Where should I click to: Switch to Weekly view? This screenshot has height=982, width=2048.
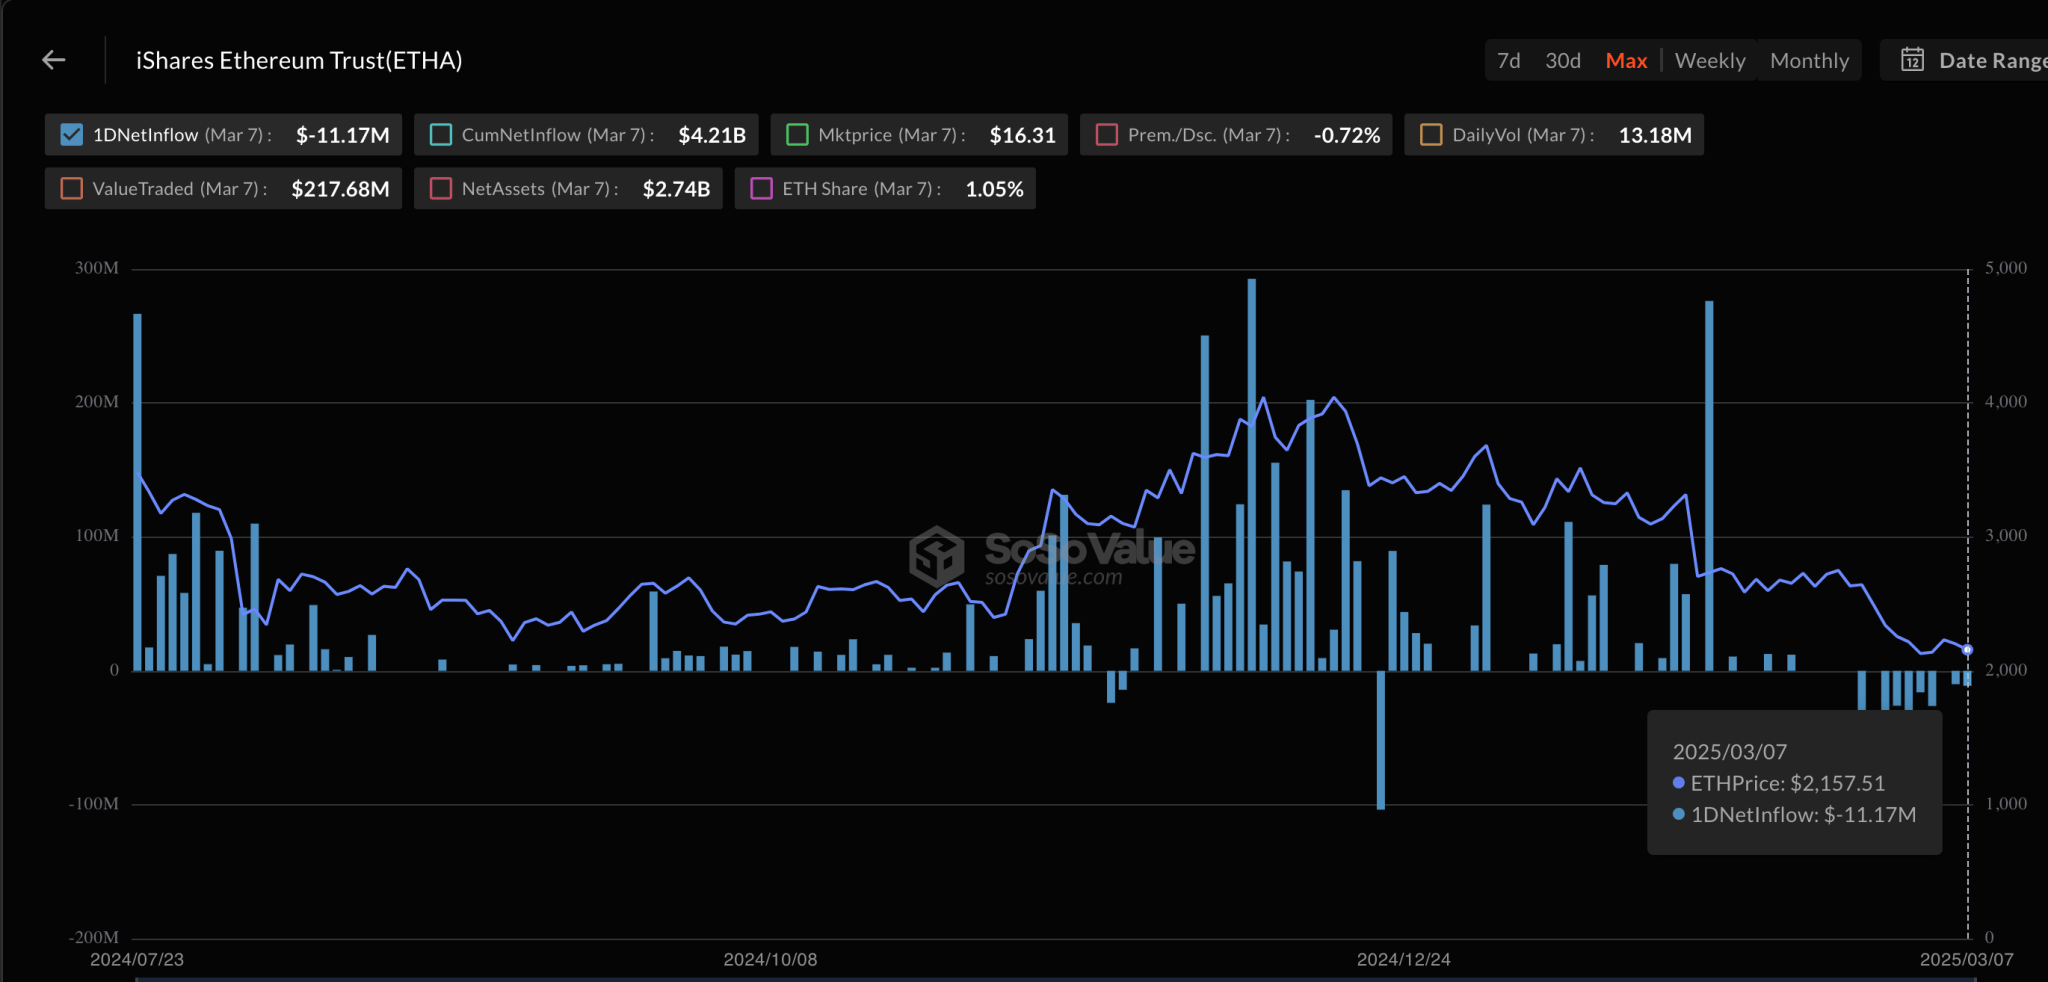pos(1710,60)
